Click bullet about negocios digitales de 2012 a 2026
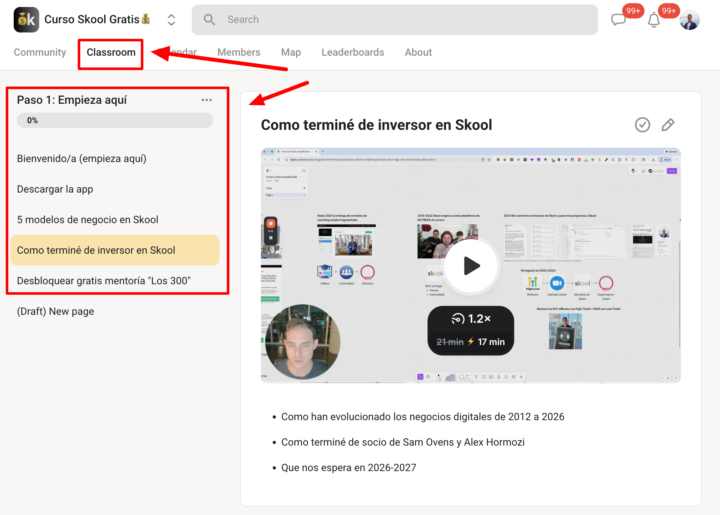 (422, 417)
